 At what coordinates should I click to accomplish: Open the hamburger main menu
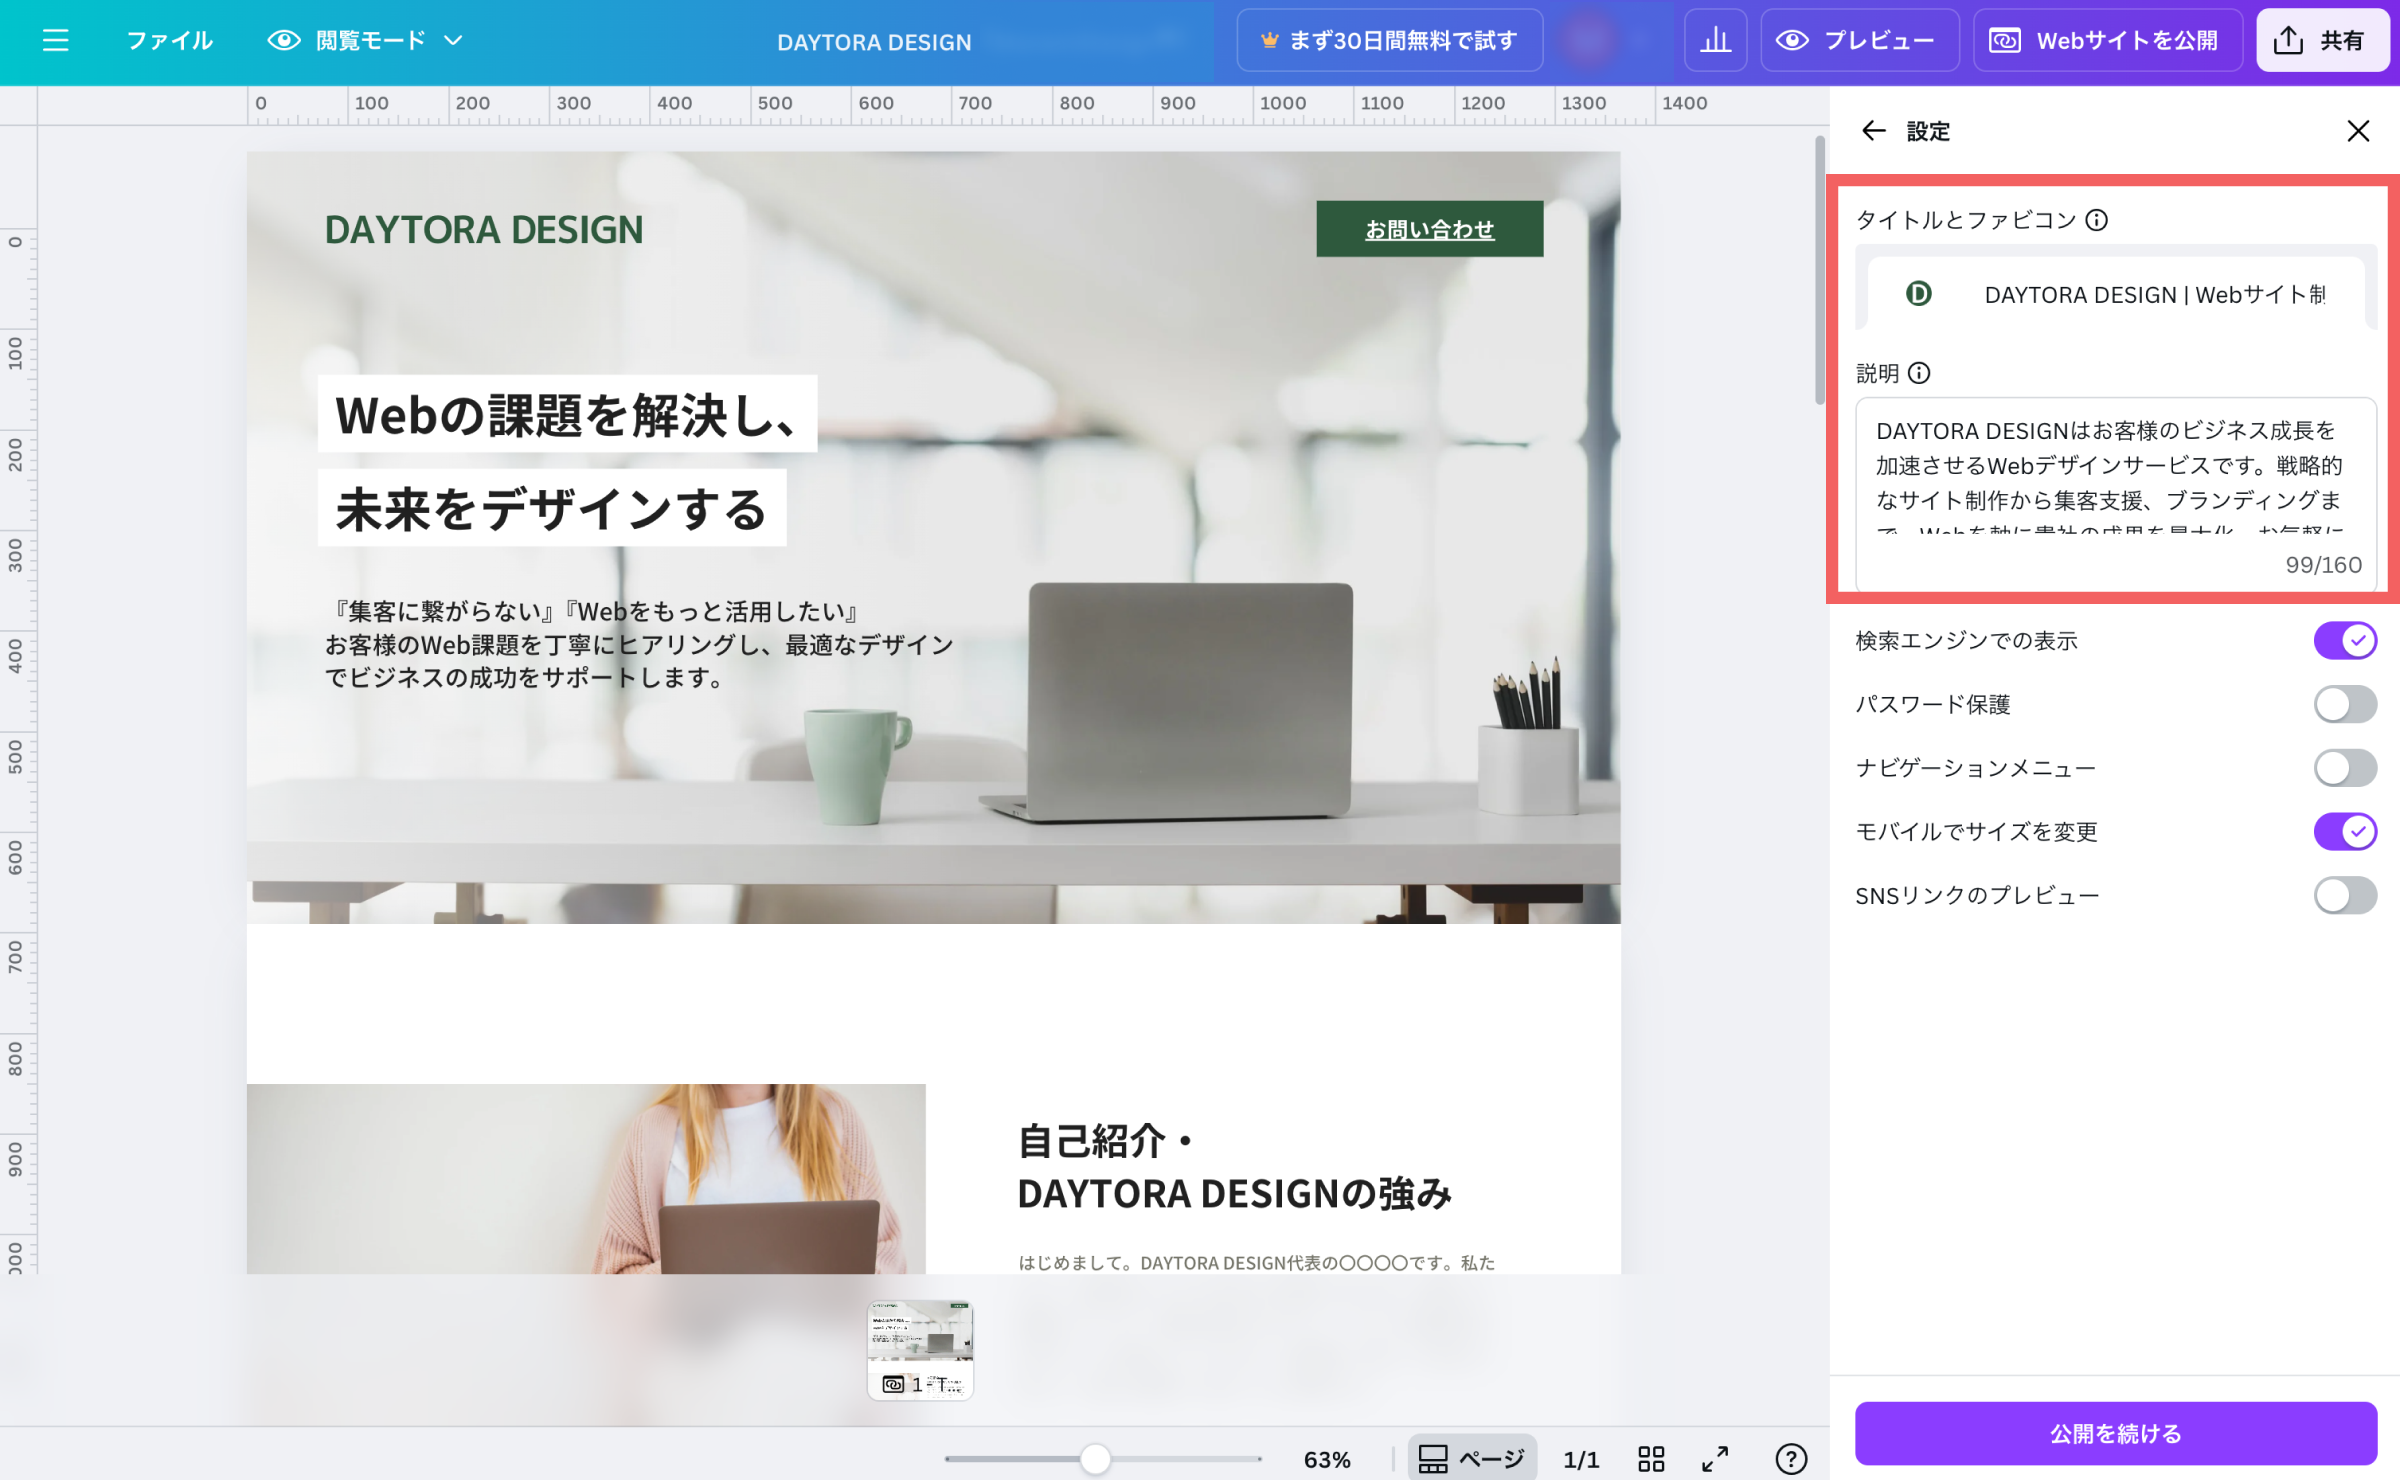56,40
